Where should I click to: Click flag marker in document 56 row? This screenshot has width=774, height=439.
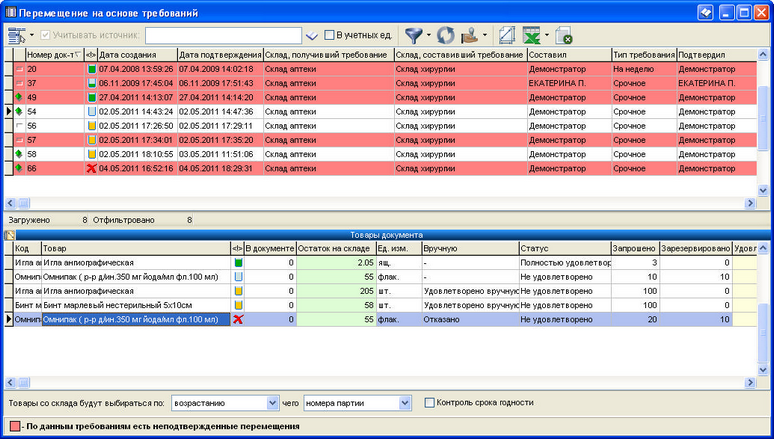19,126
